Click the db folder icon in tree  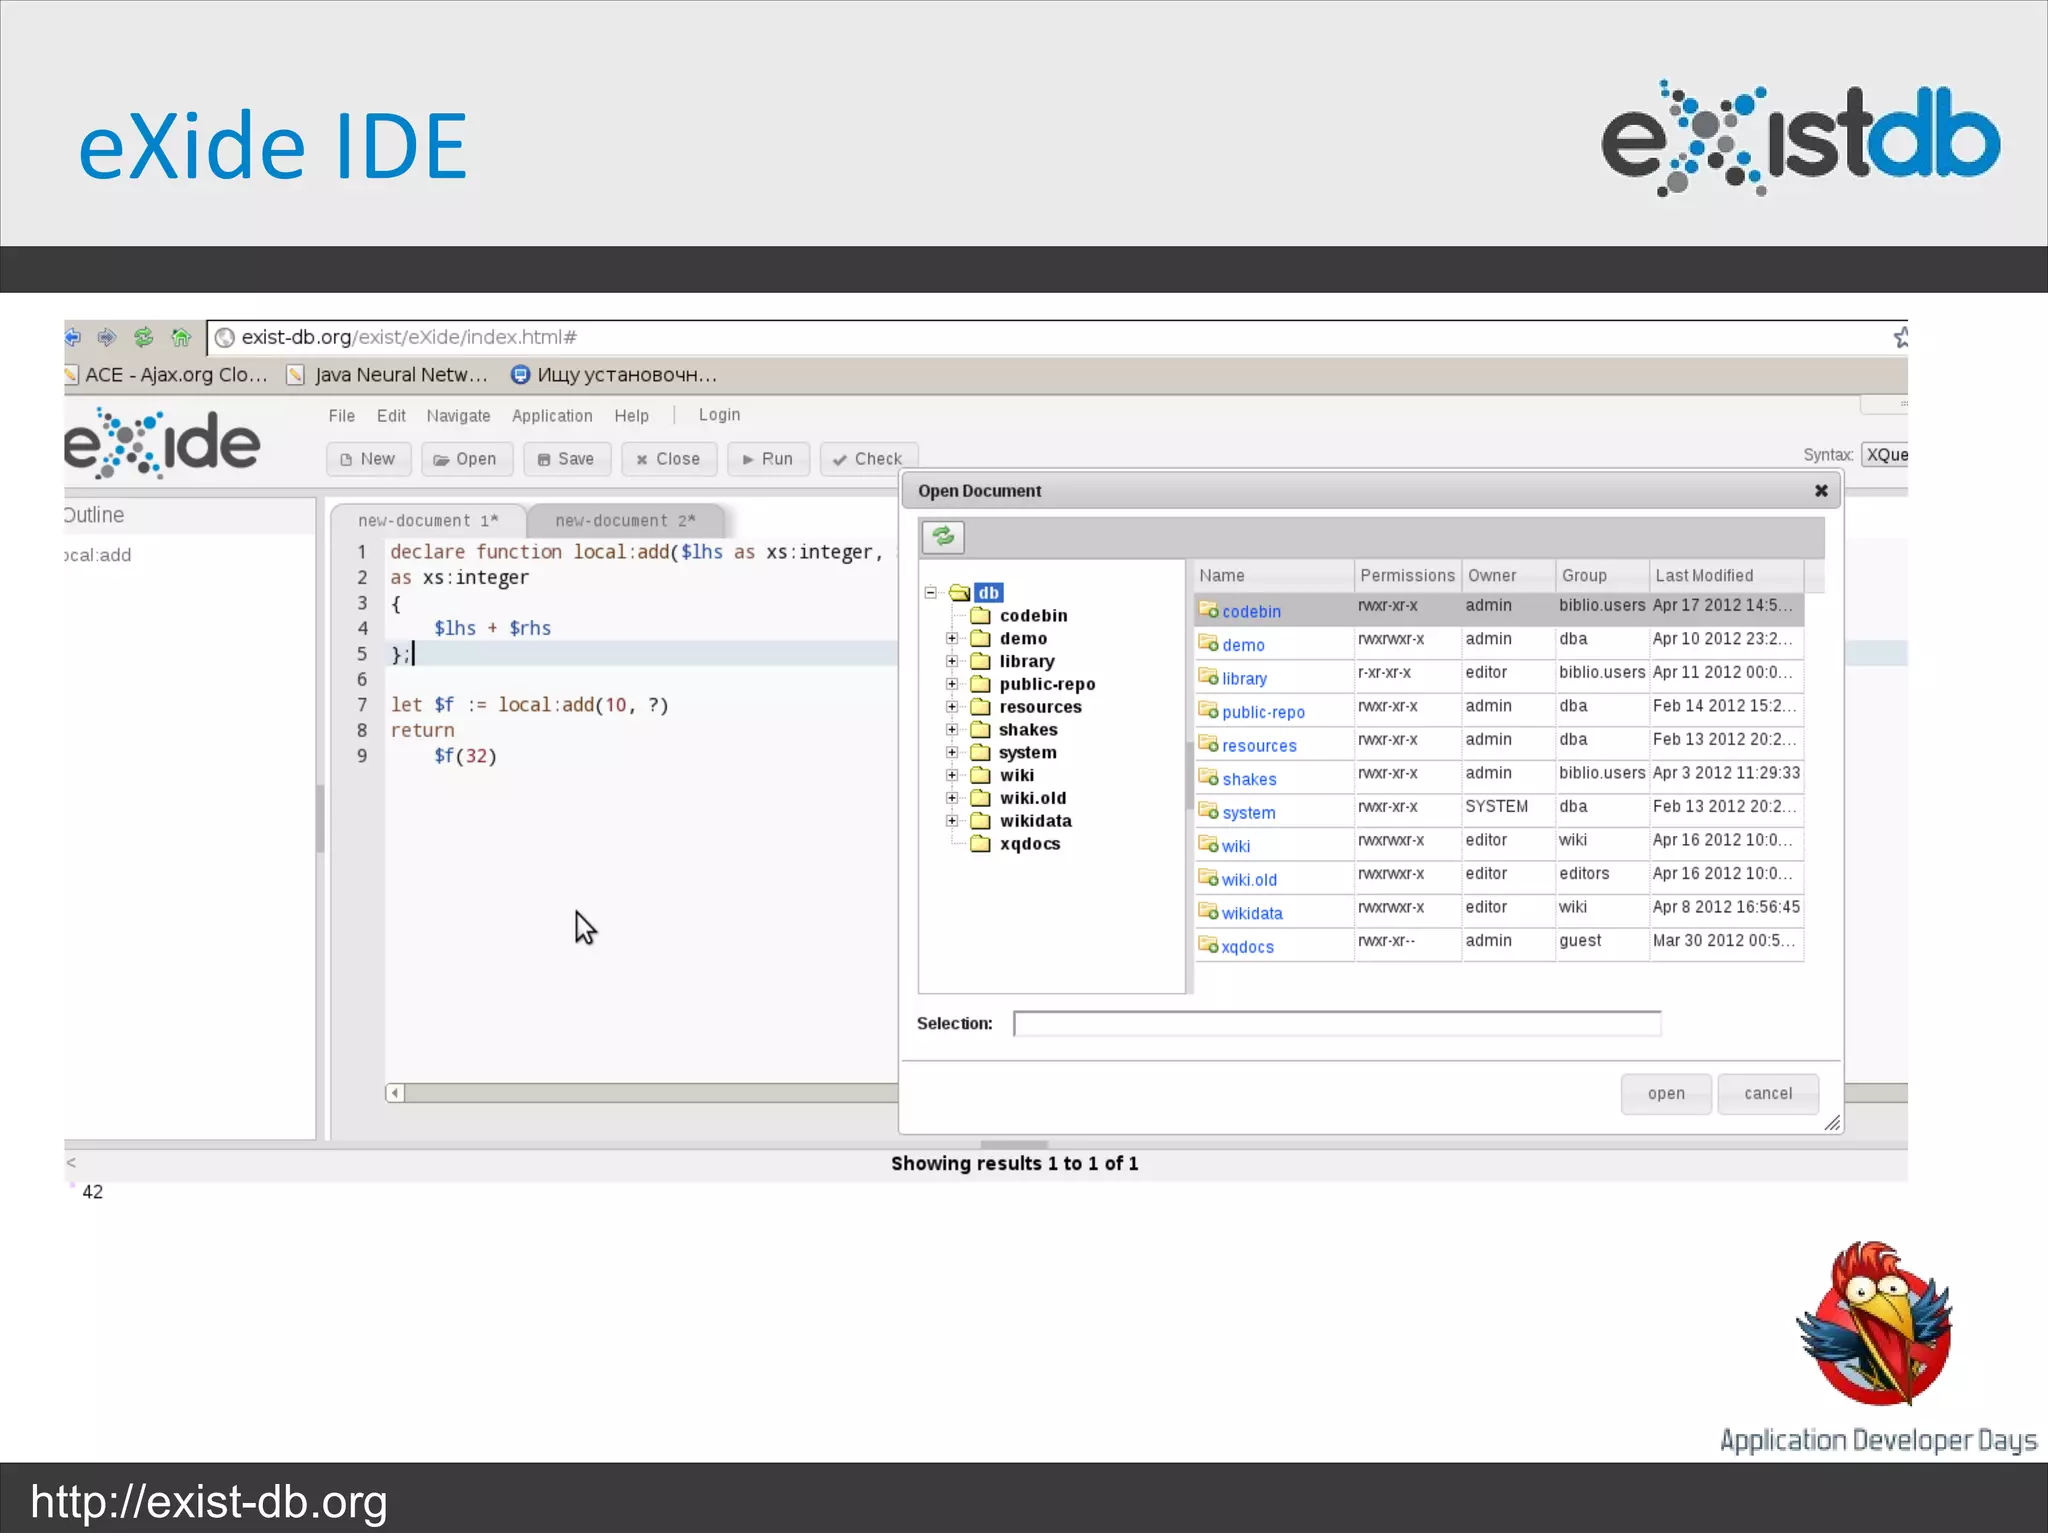coord(959,592)
